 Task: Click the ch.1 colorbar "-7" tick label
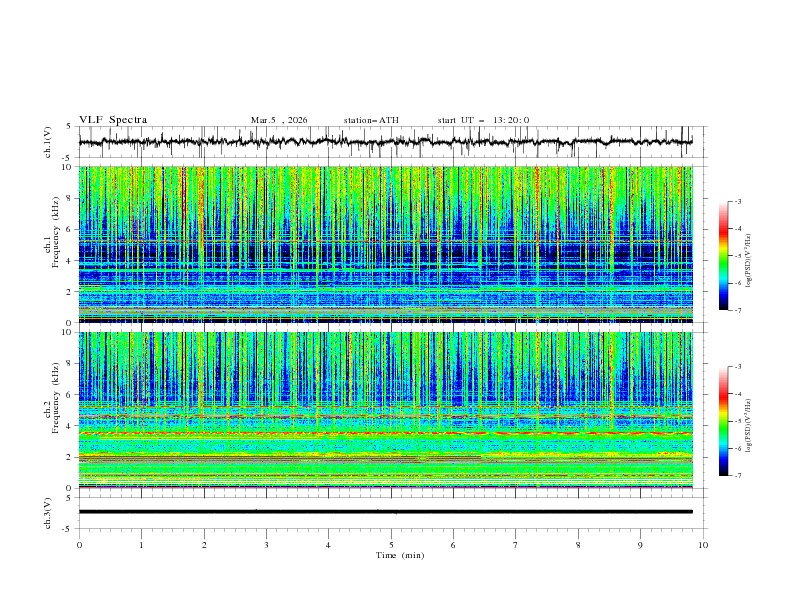(x=738, y=310)
